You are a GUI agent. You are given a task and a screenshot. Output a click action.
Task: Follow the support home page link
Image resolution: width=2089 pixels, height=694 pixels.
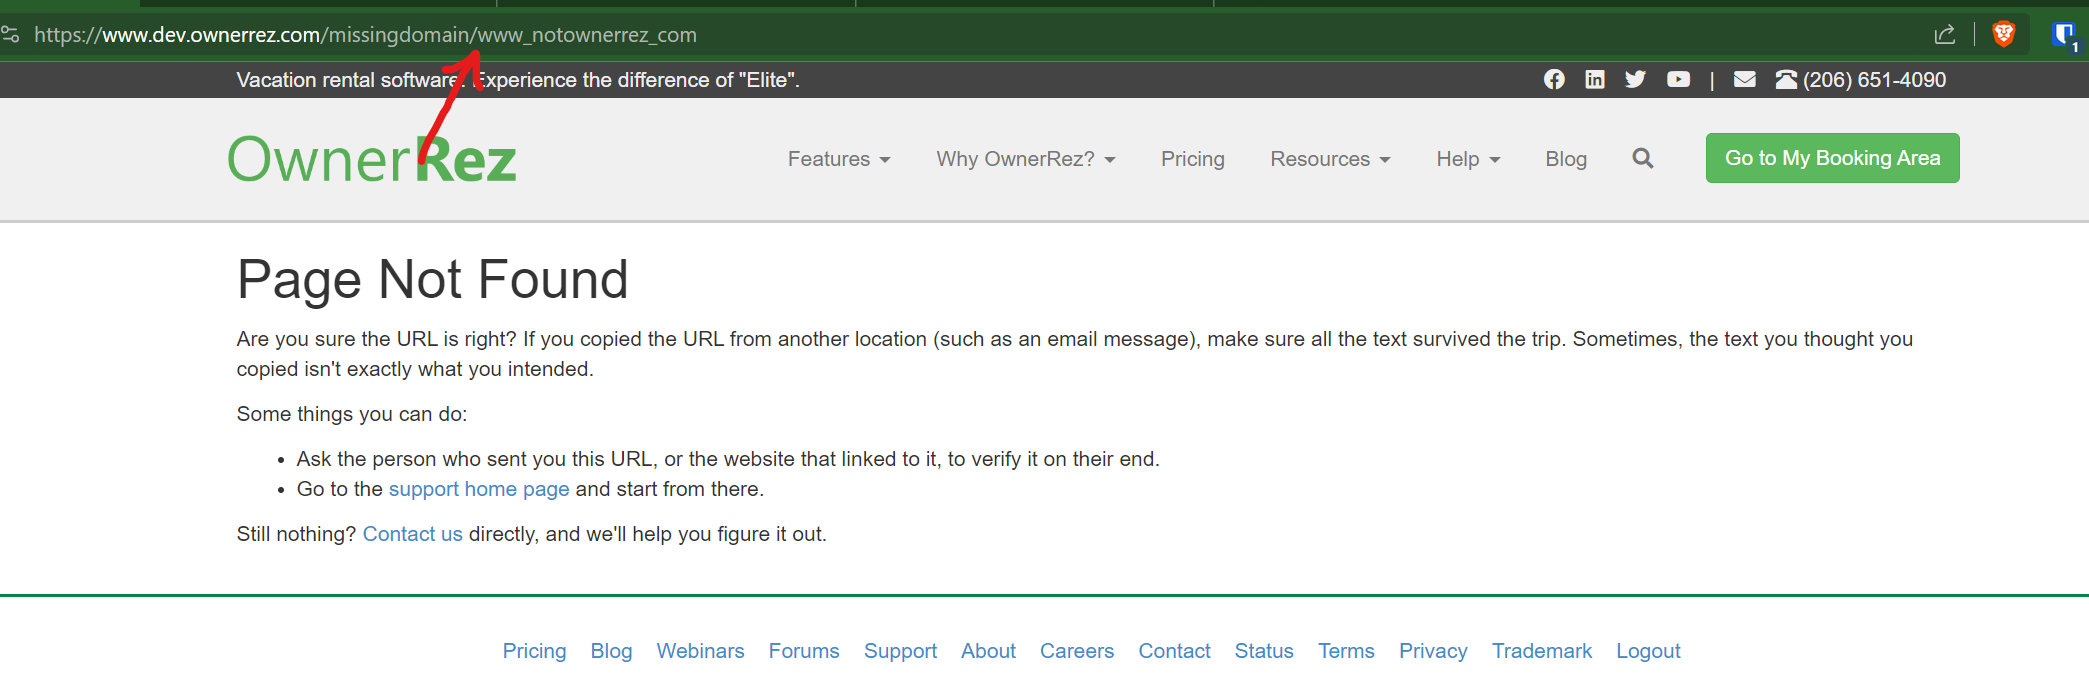tap(478, 489)
